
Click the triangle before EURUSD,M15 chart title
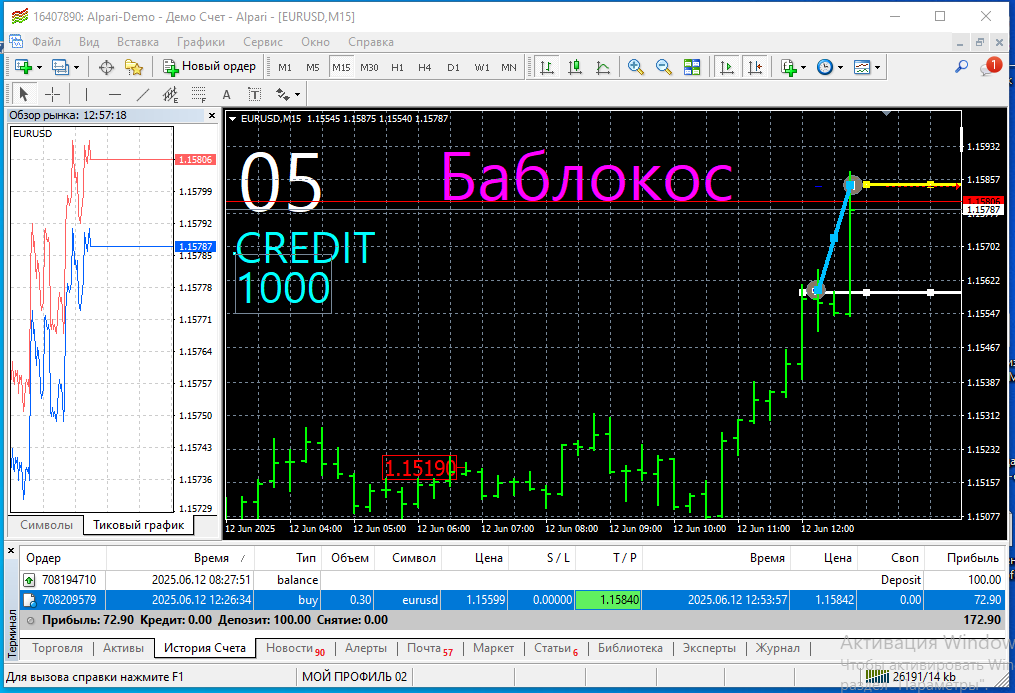232,118
